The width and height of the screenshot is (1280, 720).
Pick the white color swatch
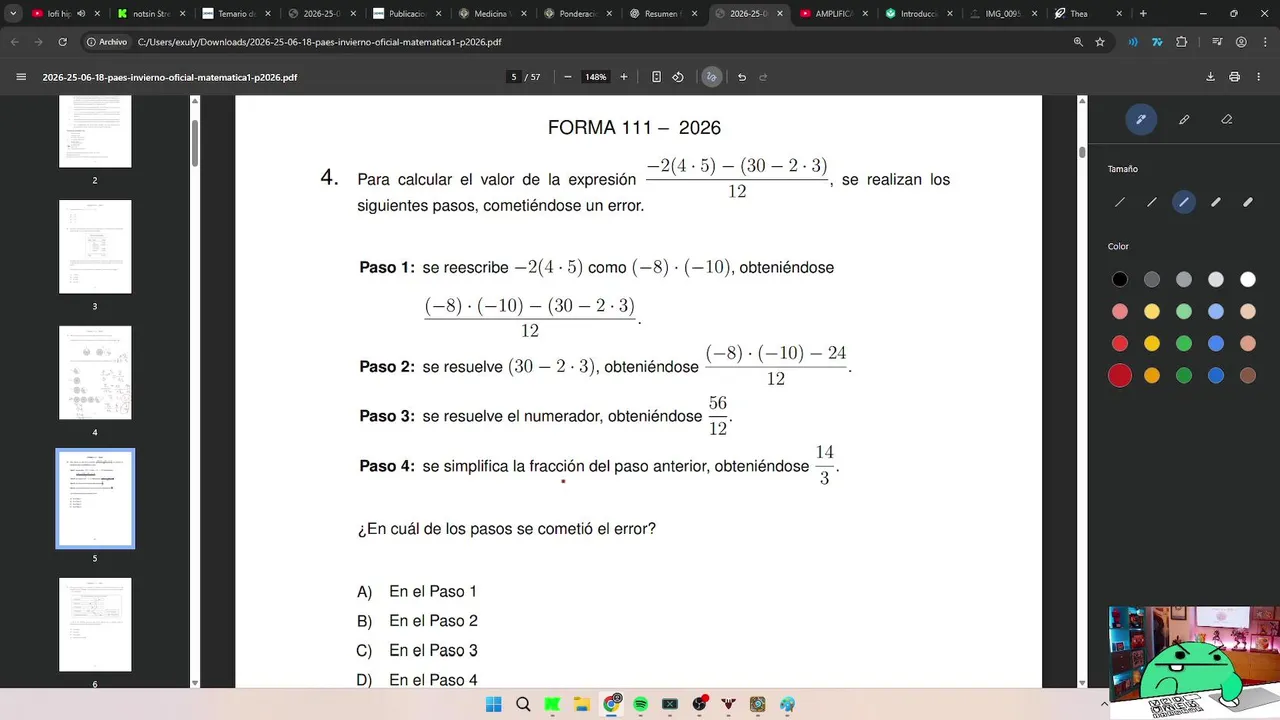(x=1248, y=279)
